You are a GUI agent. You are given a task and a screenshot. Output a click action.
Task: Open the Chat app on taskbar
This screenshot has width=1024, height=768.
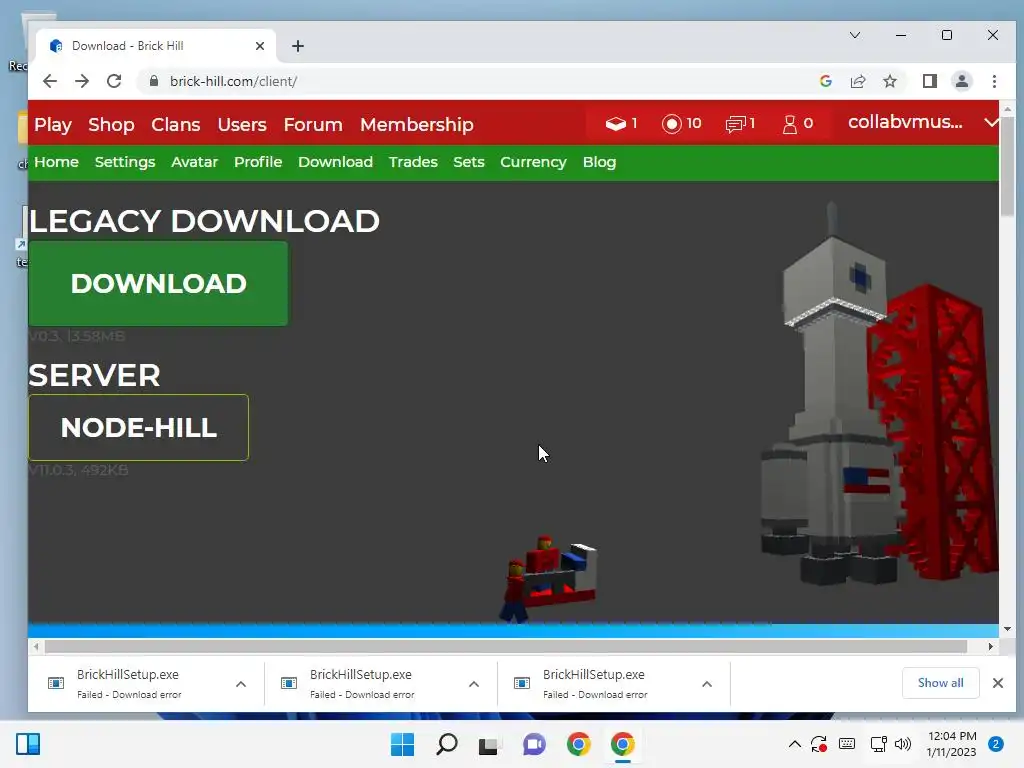[534, 744]
